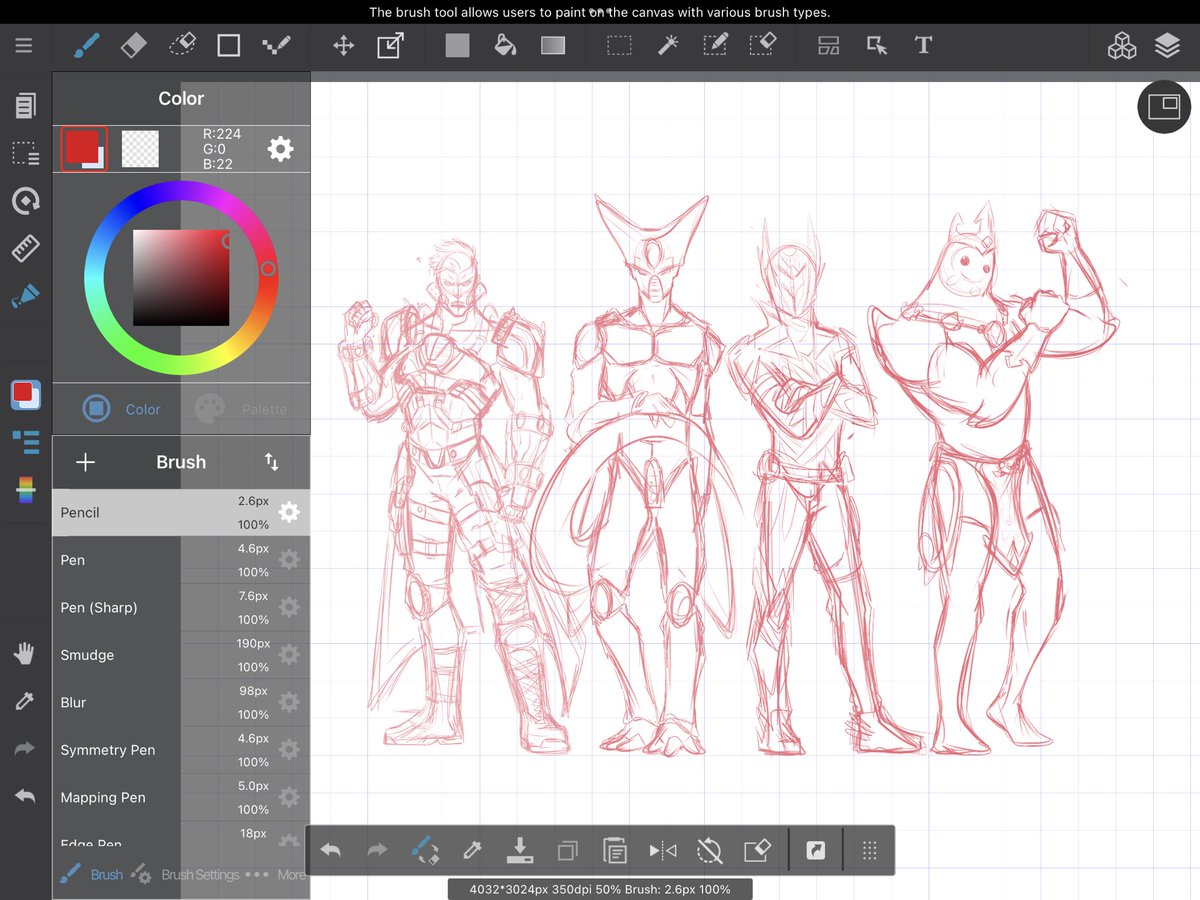Select the selection pen tool

coord(716,46)
